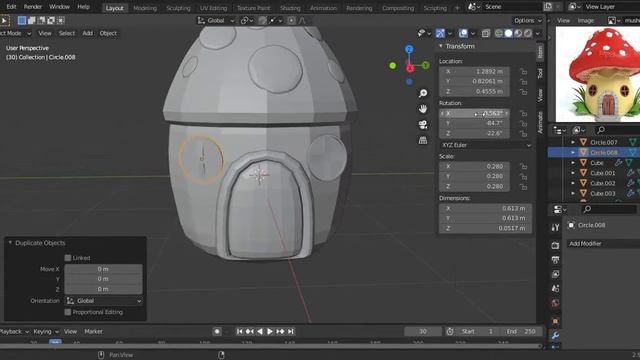Click the pan hand gizmo in the viewport
This screenshot has width=640, height=360.
click(423, 109)
